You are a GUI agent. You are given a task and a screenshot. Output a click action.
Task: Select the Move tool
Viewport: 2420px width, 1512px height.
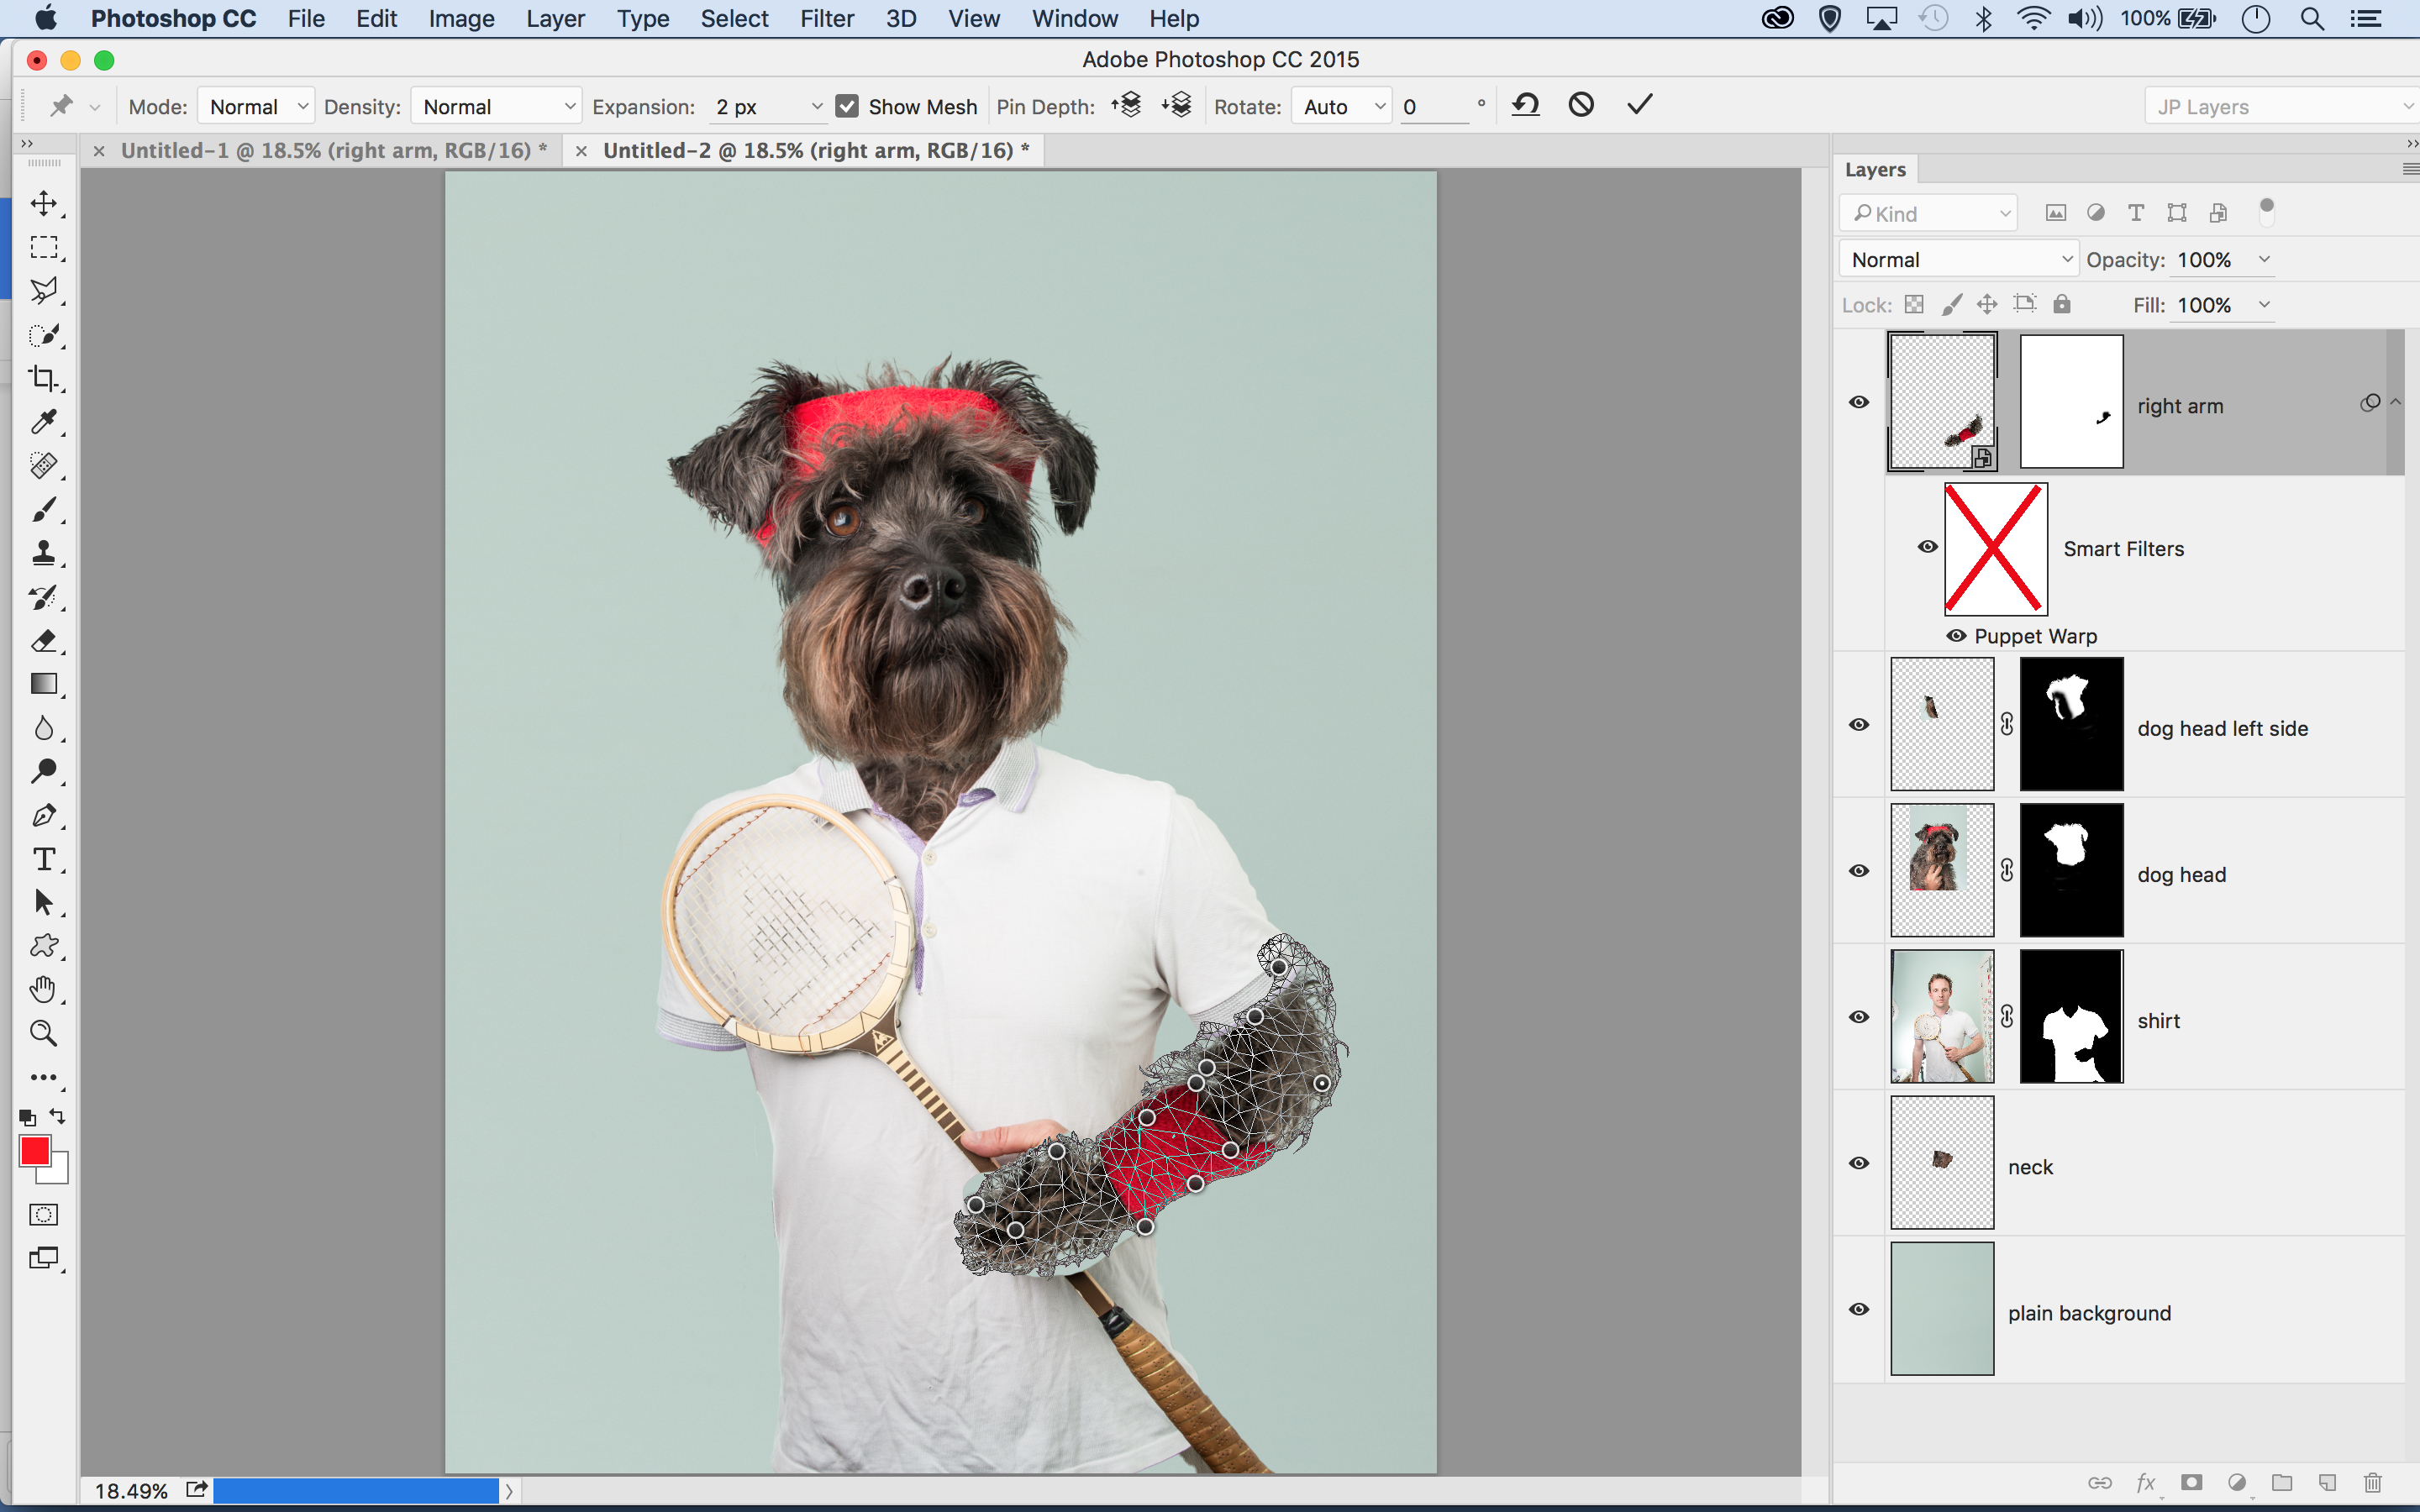click(x=43, y=204)
